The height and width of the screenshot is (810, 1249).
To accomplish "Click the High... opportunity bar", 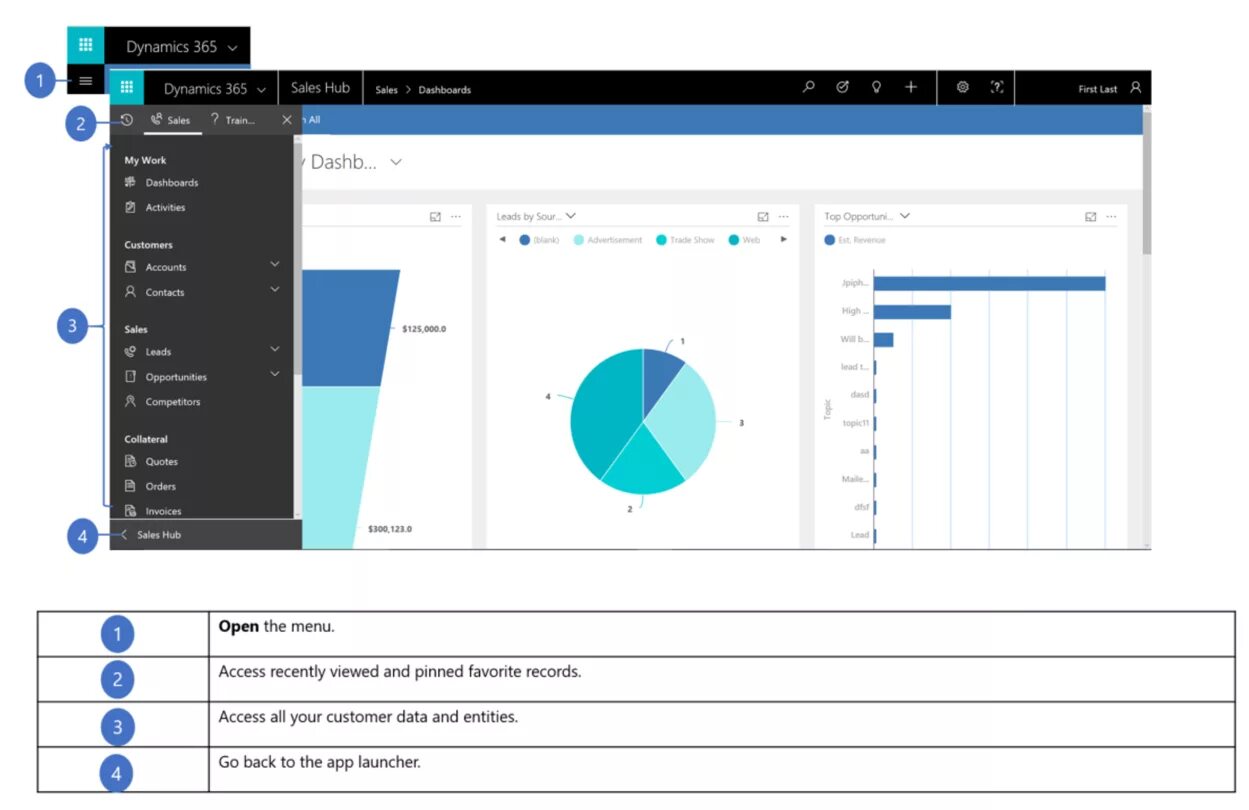I will [x=912, y=312].
